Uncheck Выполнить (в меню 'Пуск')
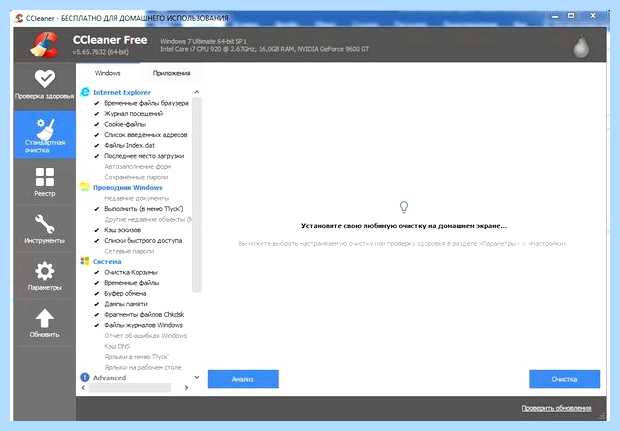This screenshot has height=431, width=620. [x=96, y=209]
